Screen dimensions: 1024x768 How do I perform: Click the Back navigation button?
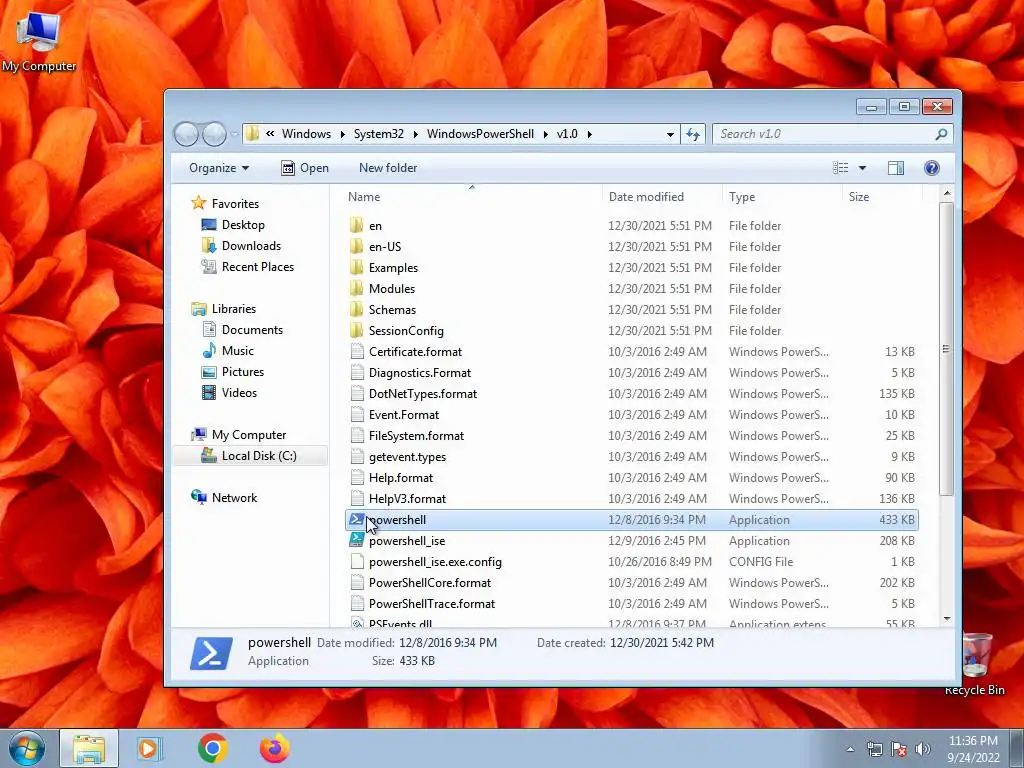[186, 134]
